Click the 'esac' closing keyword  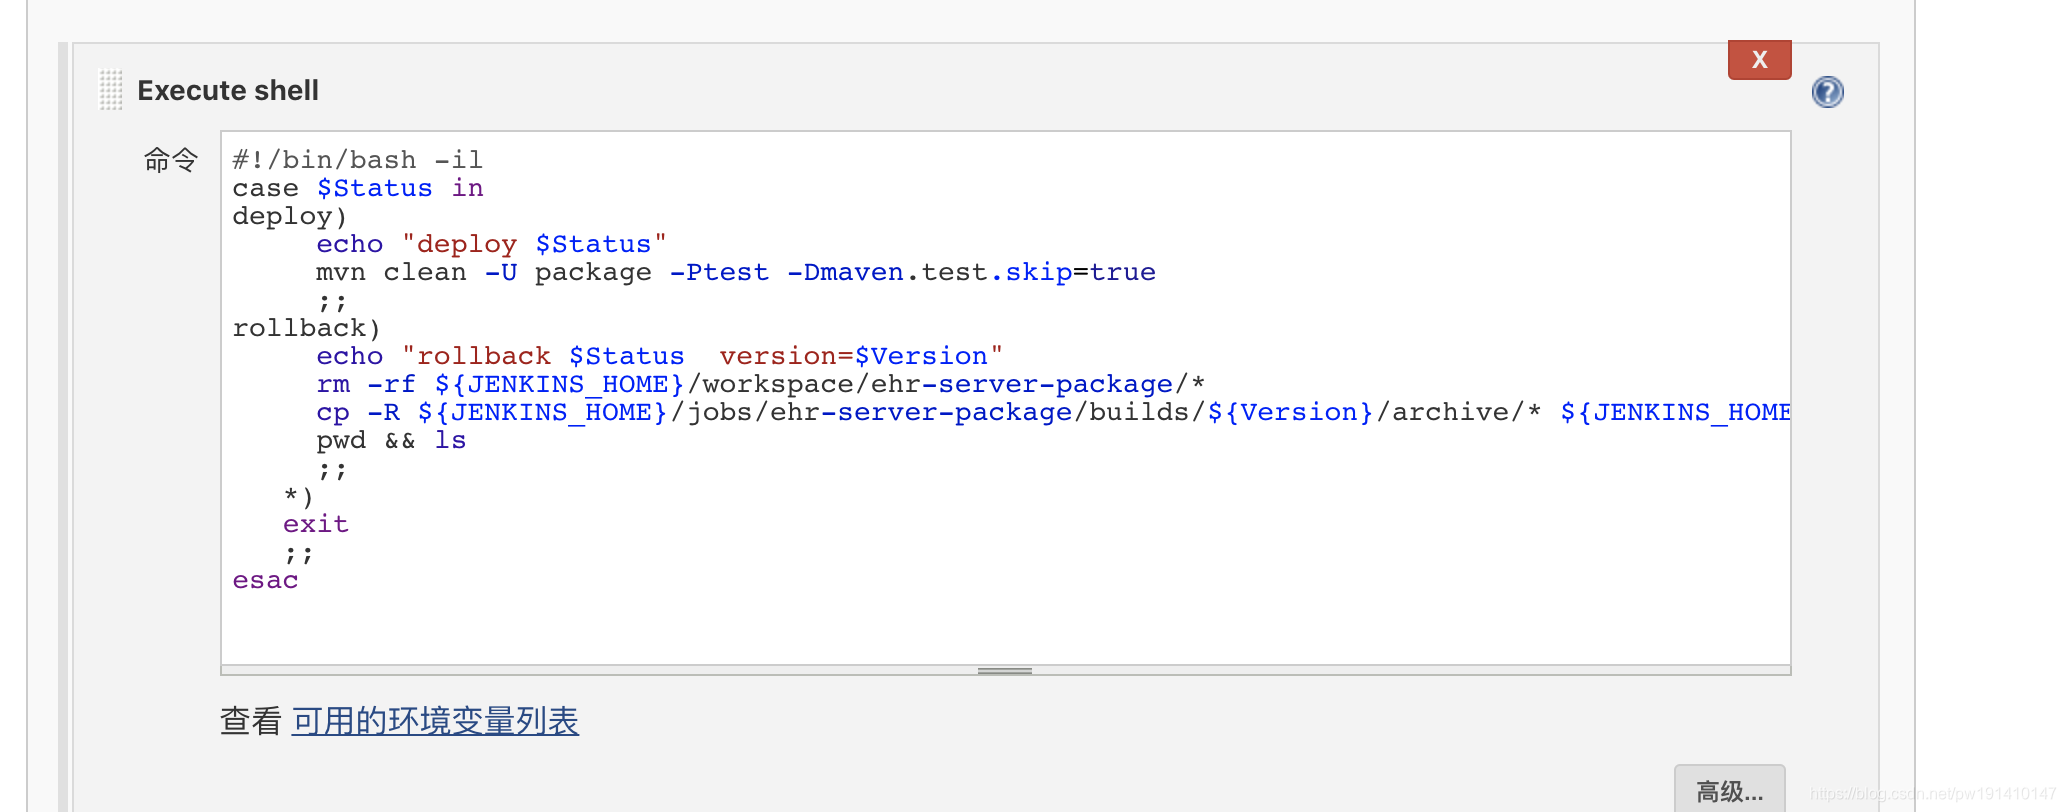point(265,580)
